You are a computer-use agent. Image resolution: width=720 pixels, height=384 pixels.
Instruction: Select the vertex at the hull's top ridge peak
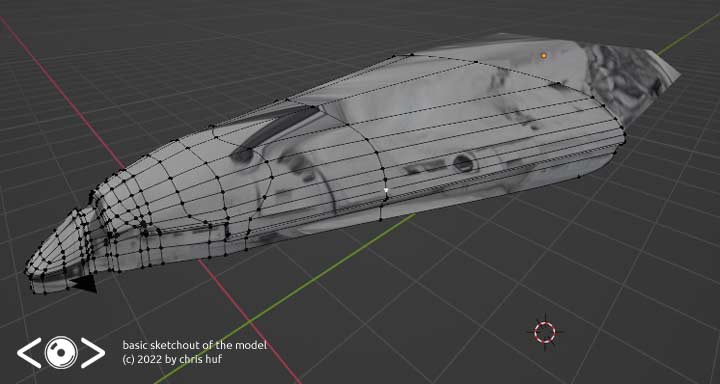click(394, 56)
